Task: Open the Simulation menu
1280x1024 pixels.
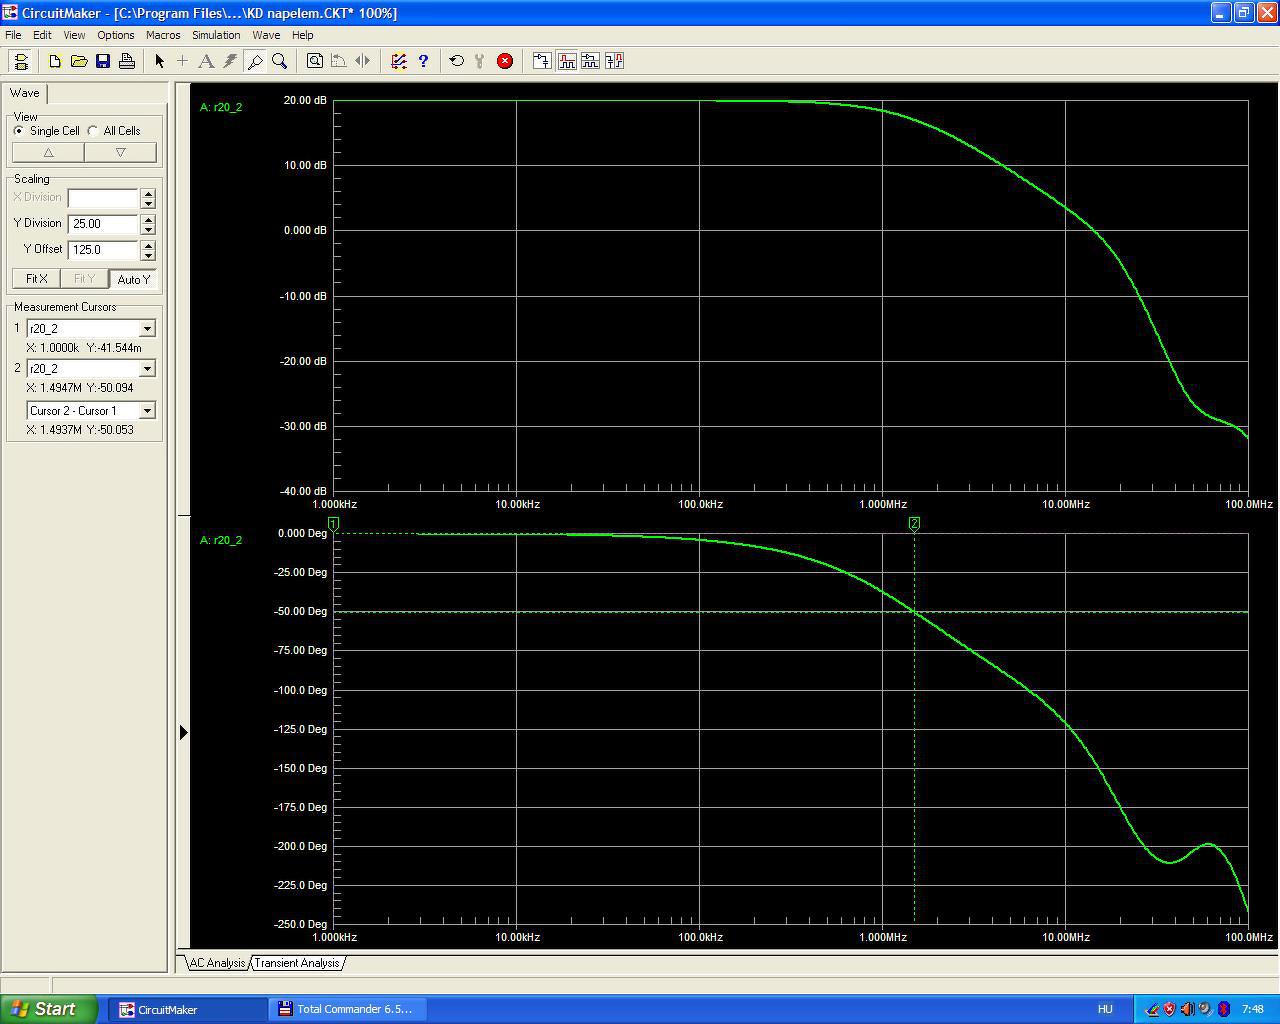Action: point(216,35)
